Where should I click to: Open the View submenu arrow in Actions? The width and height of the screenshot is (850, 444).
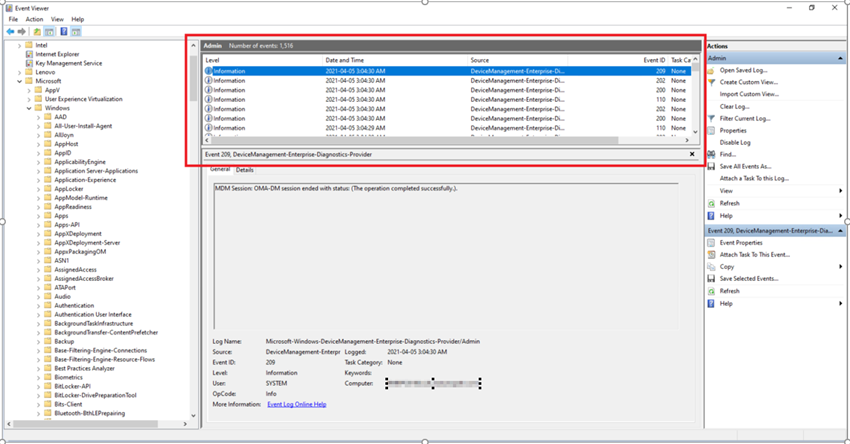840,191
